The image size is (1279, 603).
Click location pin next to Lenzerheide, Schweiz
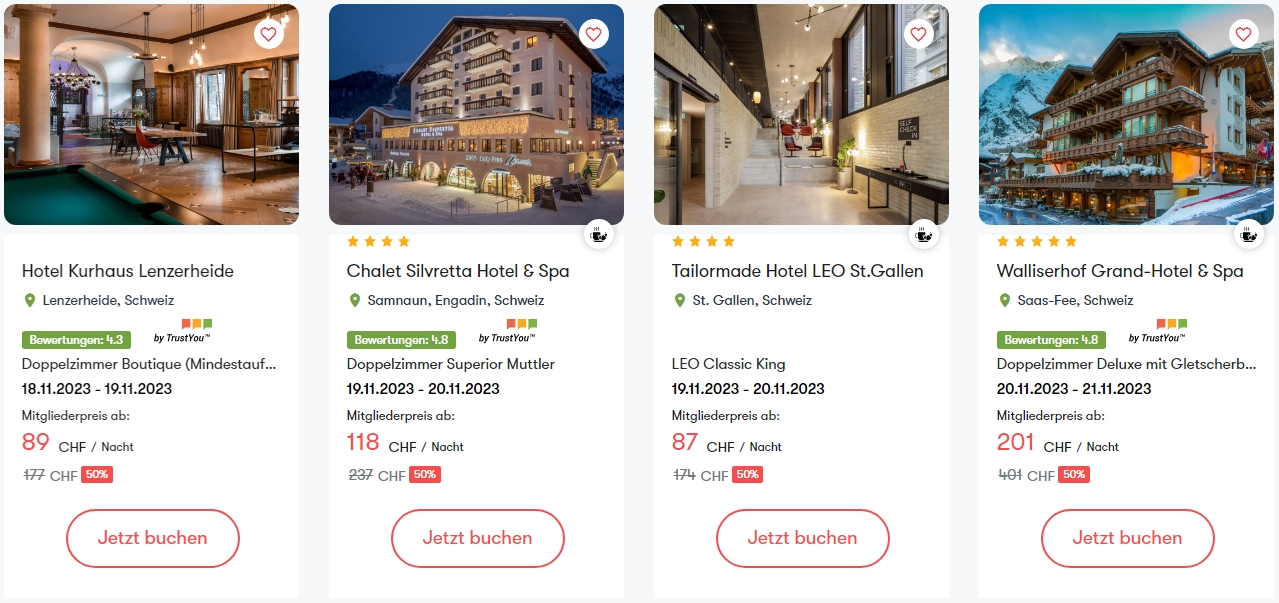pyautogui.click(x=30, y=300)
